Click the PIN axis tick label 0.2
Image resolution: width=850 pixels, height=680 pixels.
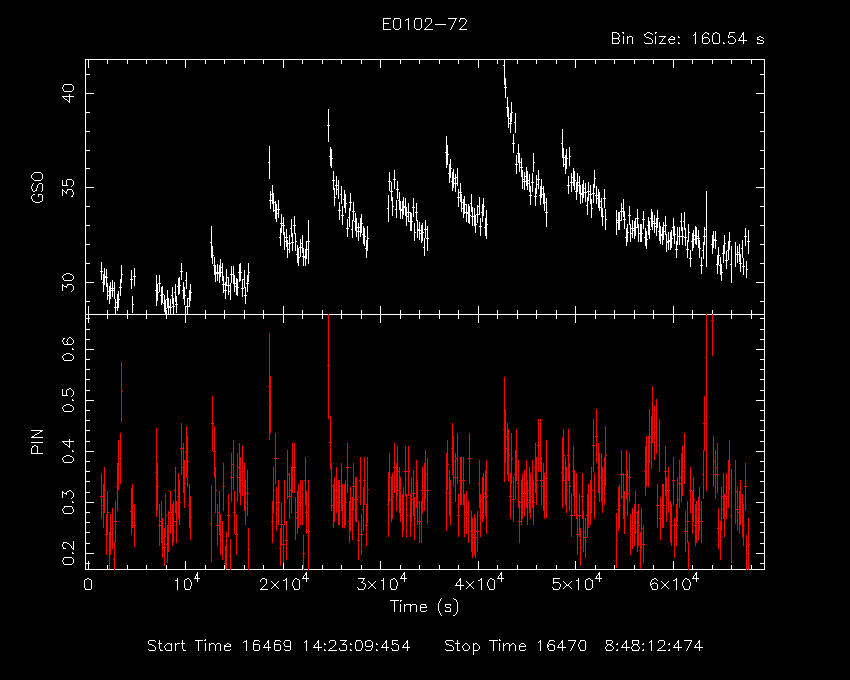(68, 553)
